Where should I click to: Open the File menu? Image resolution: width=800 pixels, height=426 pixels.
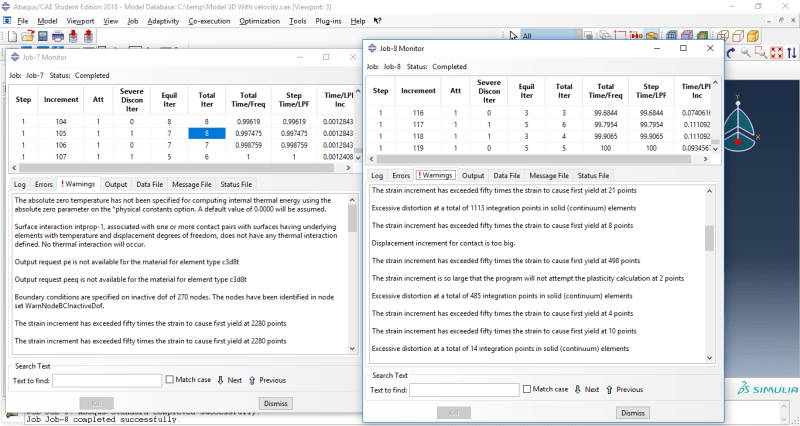22,21
